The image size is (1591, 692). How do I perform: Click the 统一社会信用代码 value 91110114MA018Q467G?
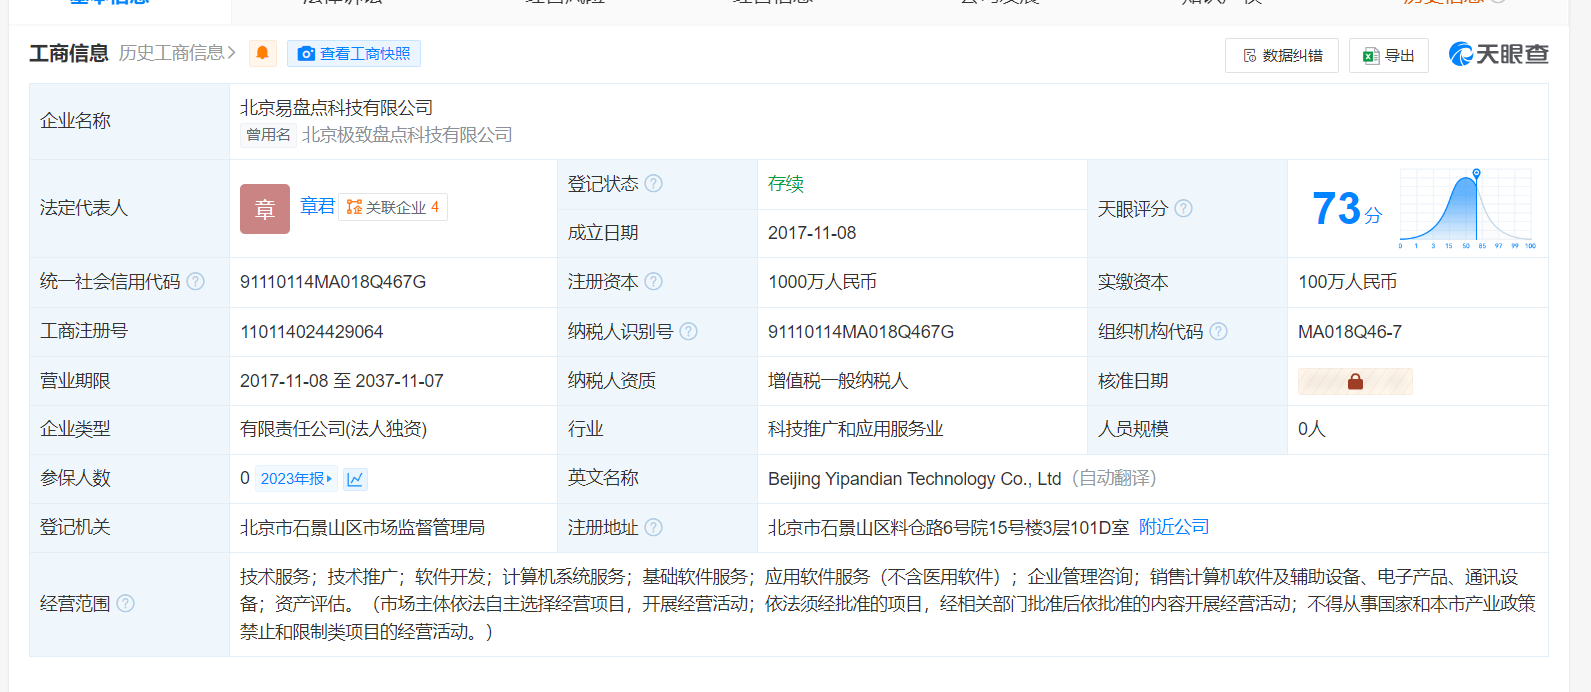(333, 282)
